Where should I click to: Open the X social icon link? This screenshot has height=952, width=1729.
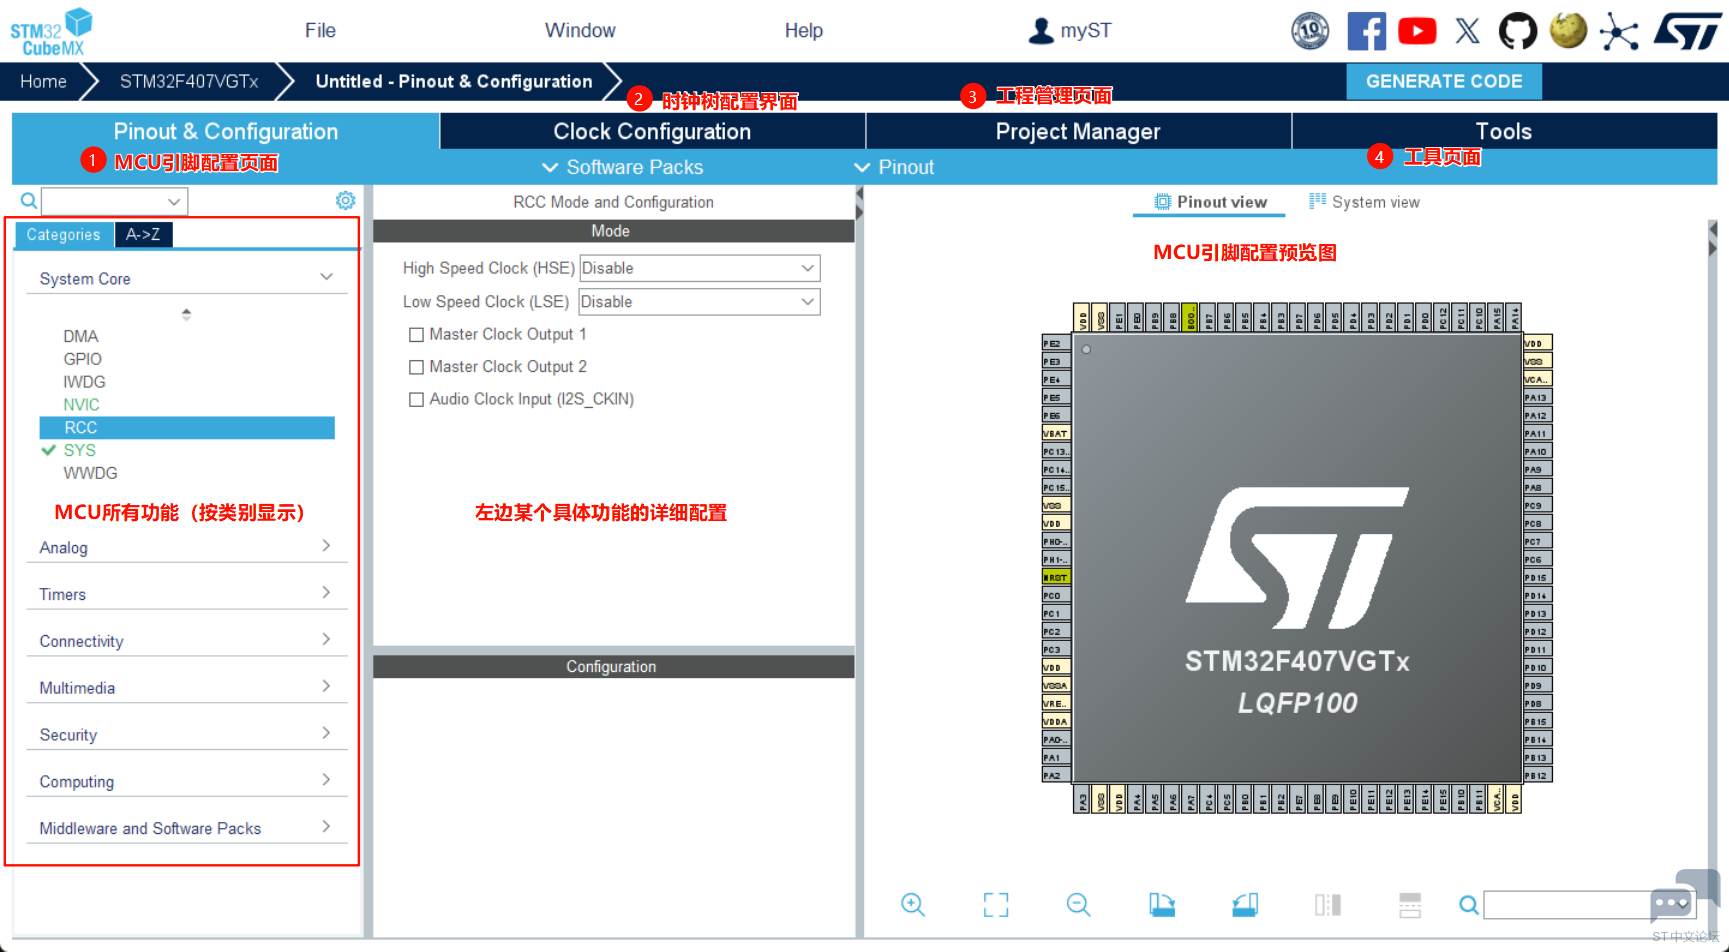pyautogui.click(x=1467, y=31)
